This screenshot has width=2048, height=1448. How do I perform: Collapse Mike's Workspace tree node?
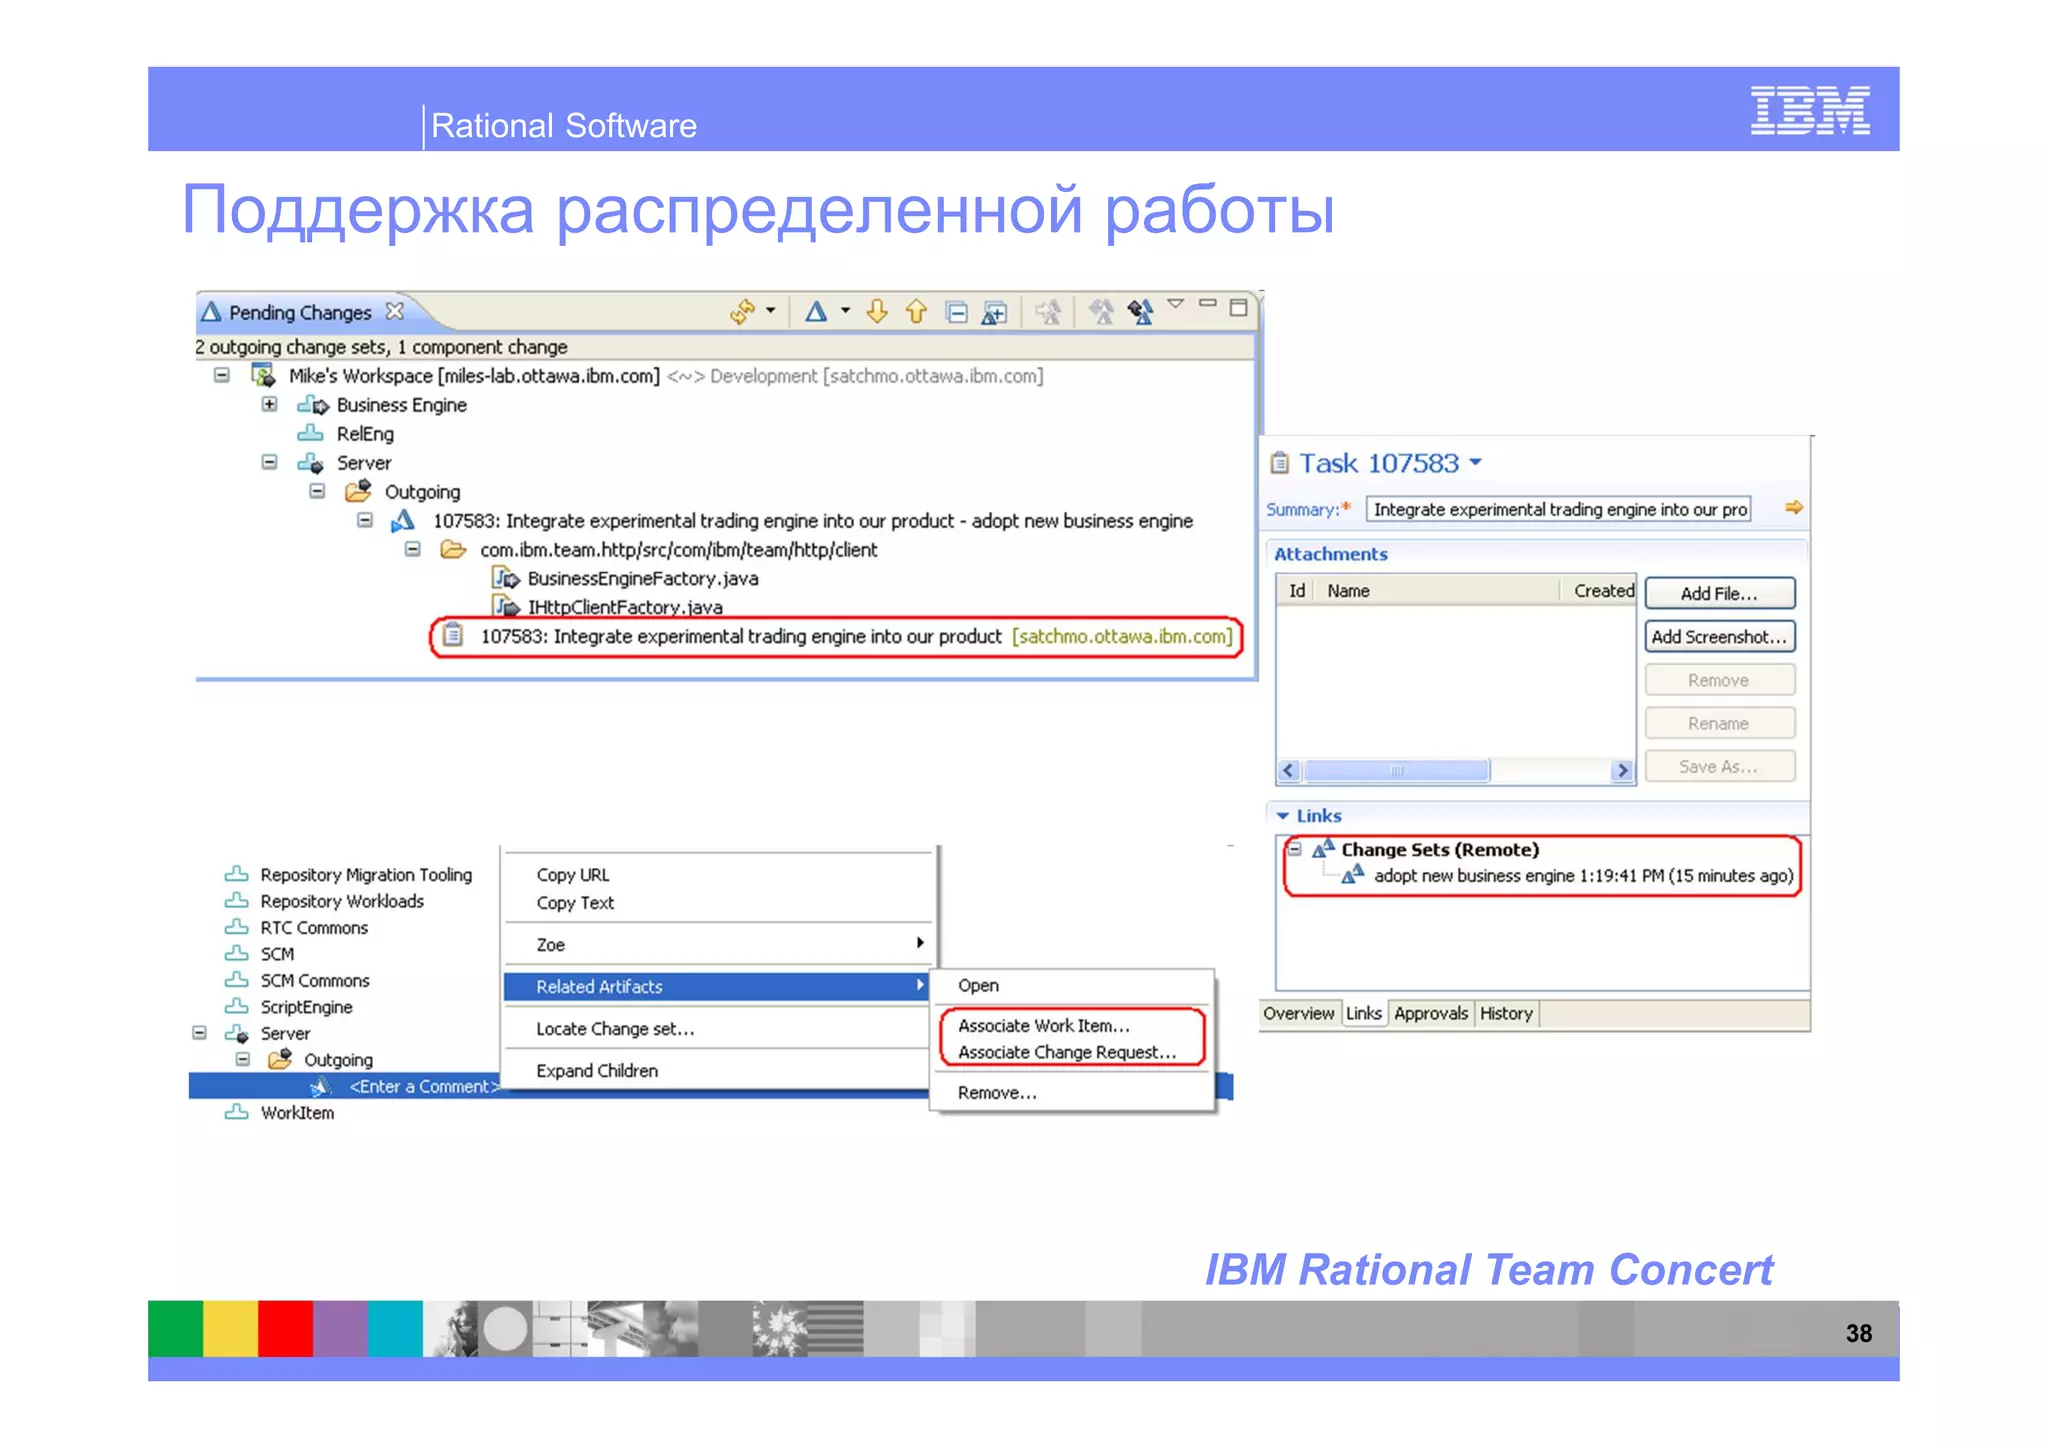(222, 375)
